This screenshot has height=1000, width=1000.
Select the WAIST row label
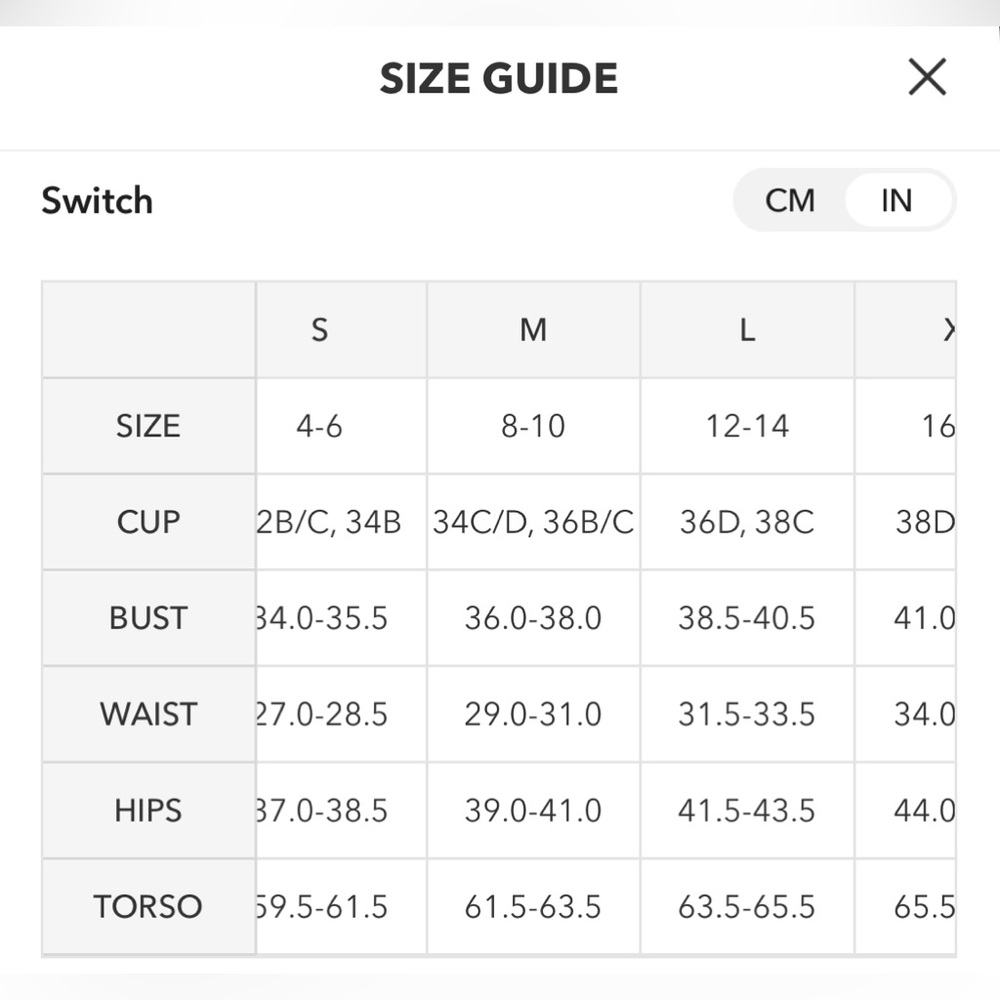click(149, 714)
